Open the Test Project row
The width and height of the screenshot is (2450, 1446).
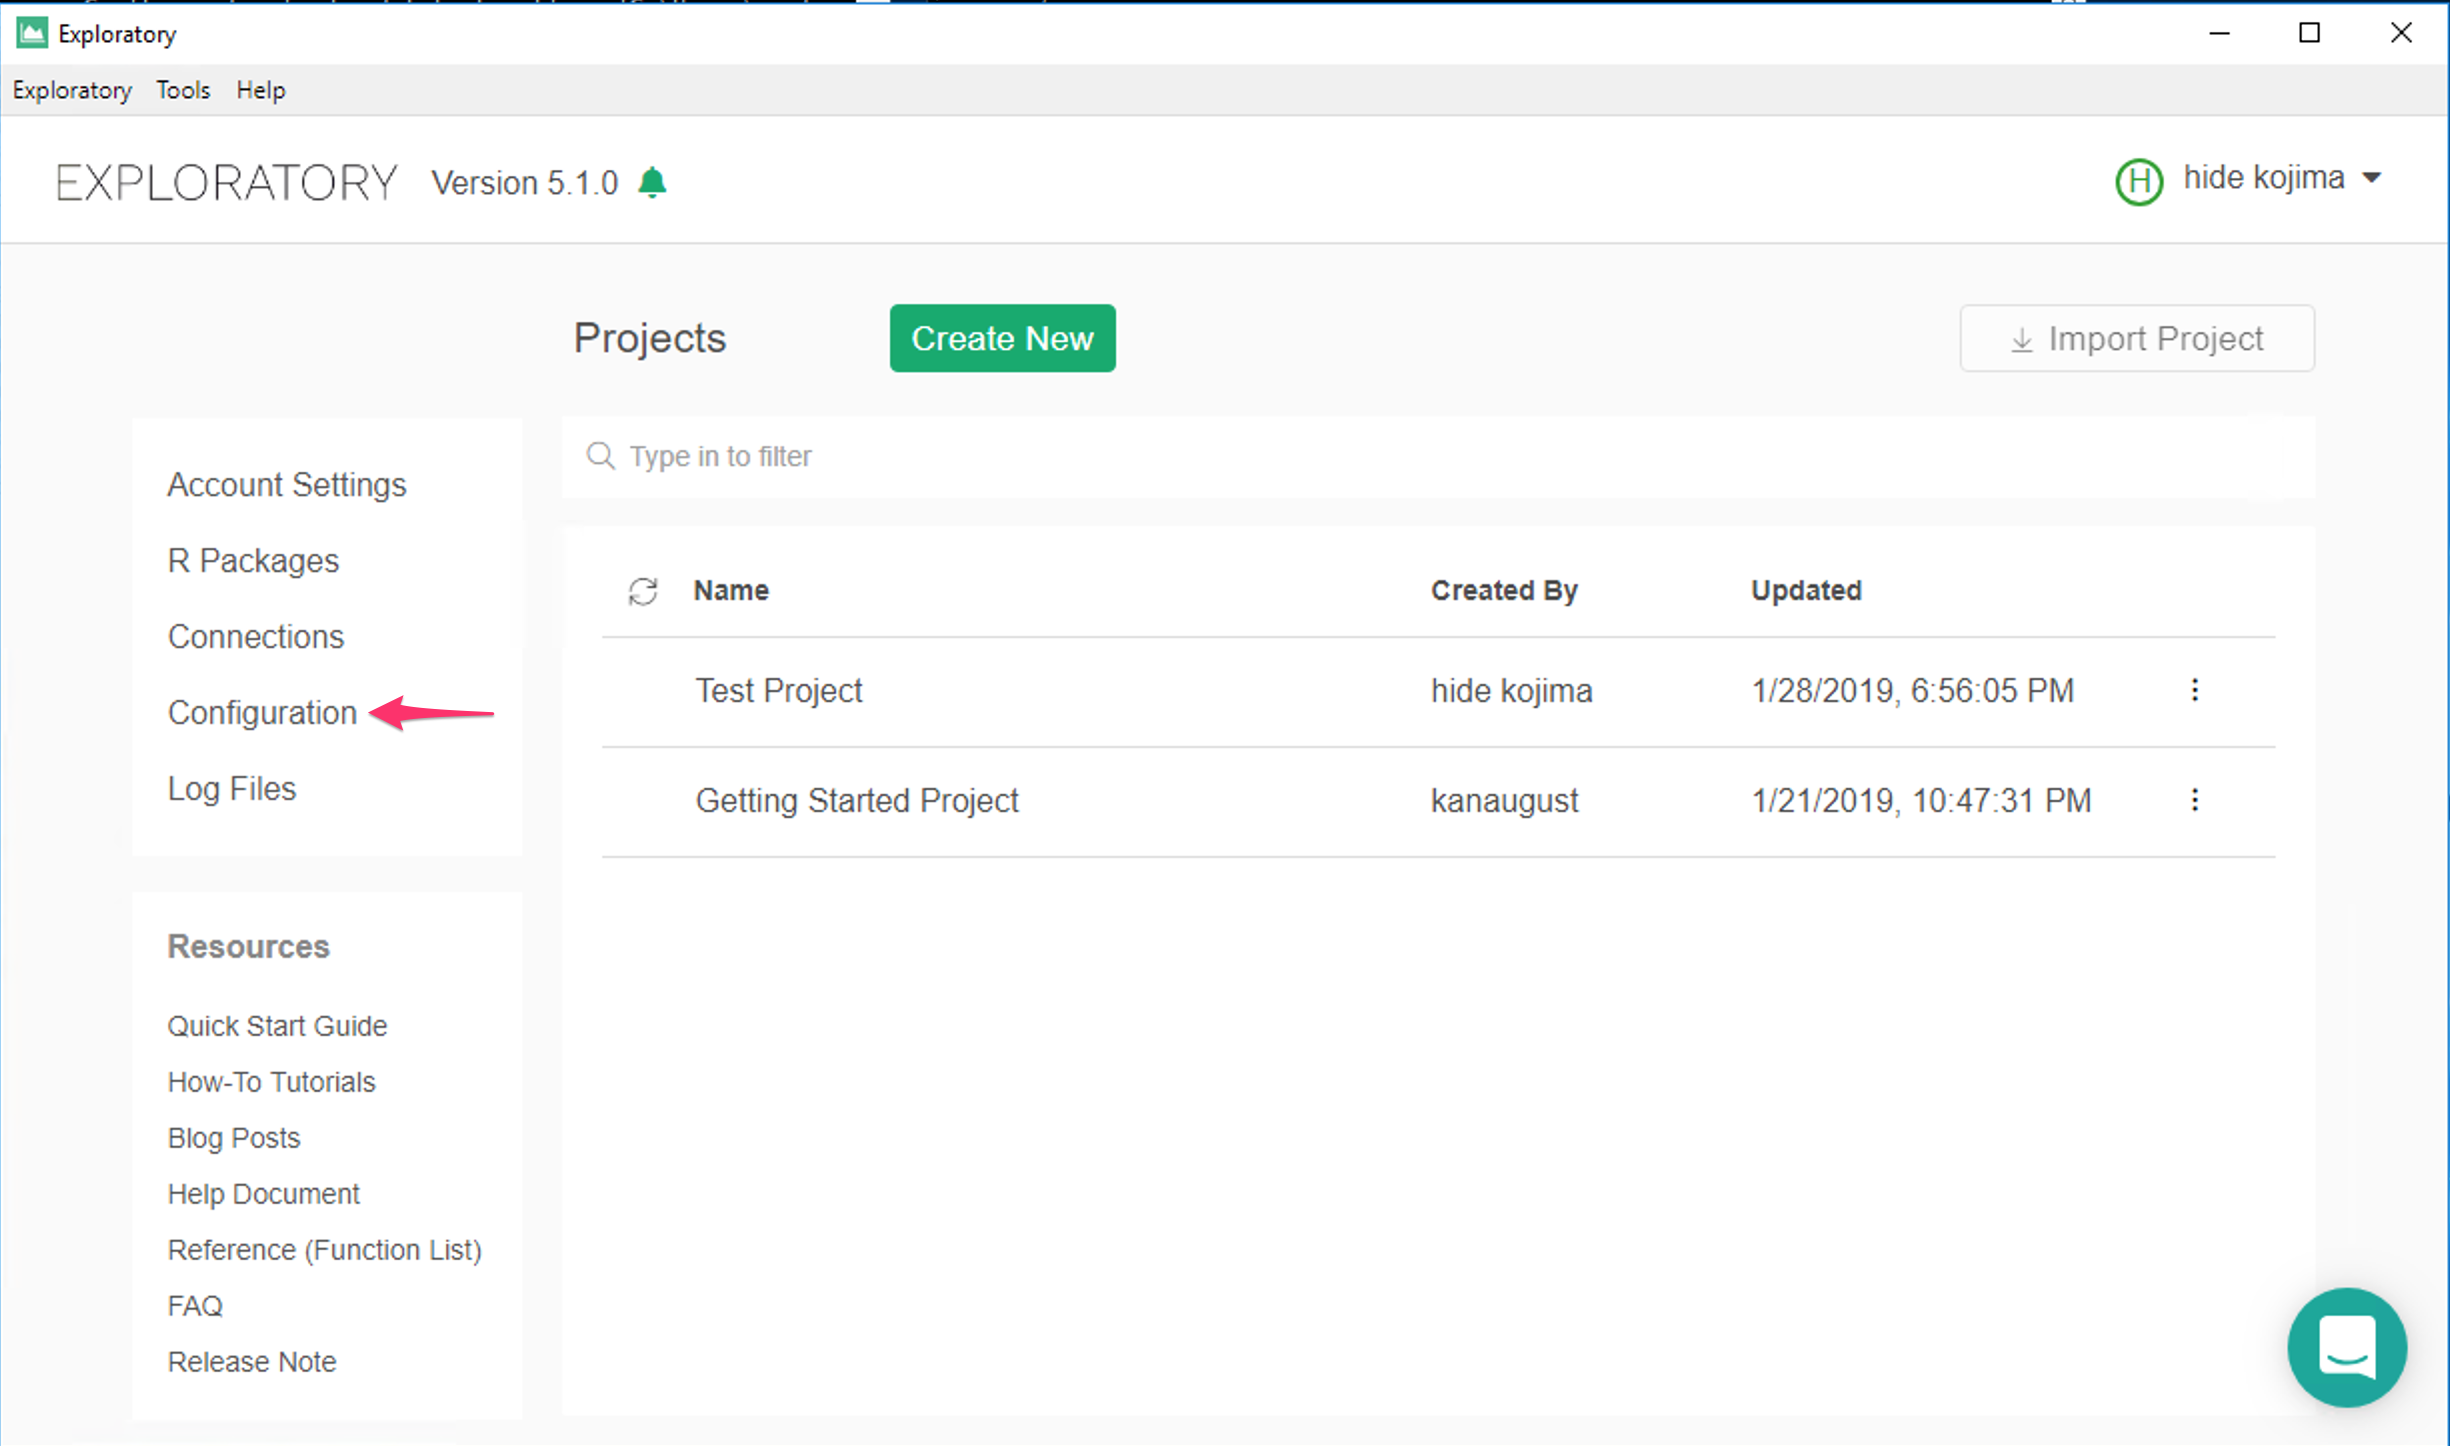pos(1438,691)
